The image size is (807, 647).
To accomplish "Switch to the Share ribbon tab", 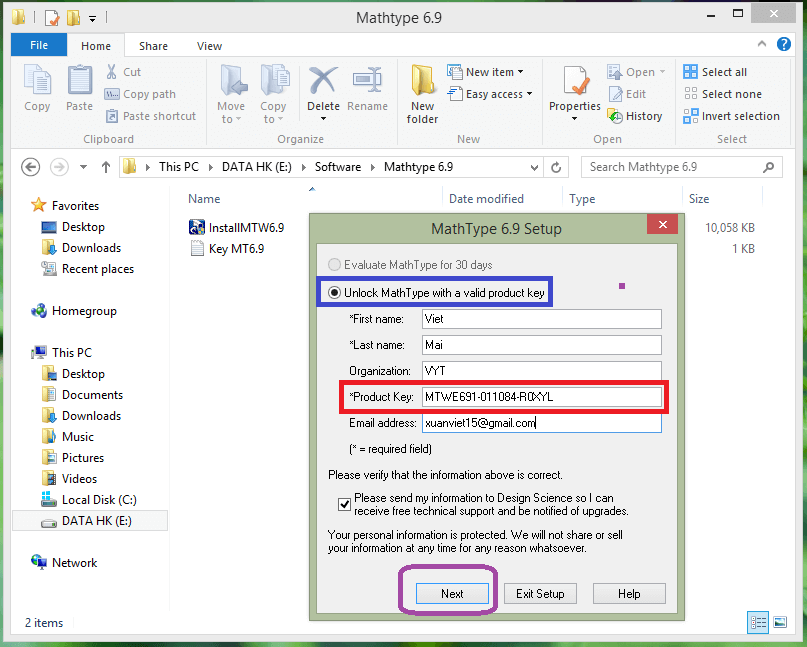I will (153, 46).
